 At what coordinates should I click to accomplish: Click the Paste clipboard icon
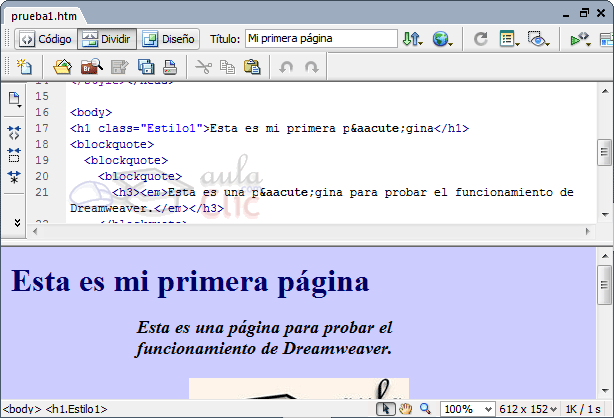coord(252,67)
